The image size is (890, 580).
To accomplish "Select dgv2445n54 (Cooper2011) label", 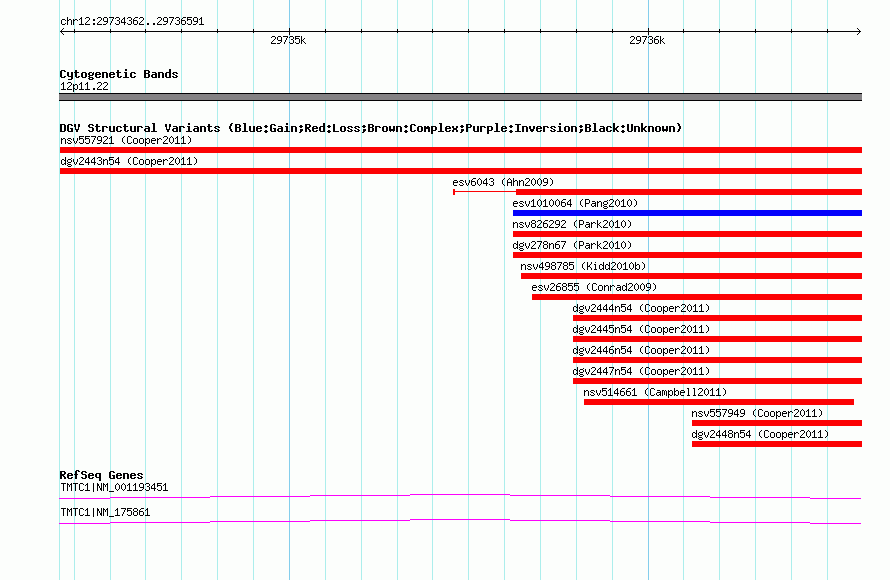I will 641,329.
